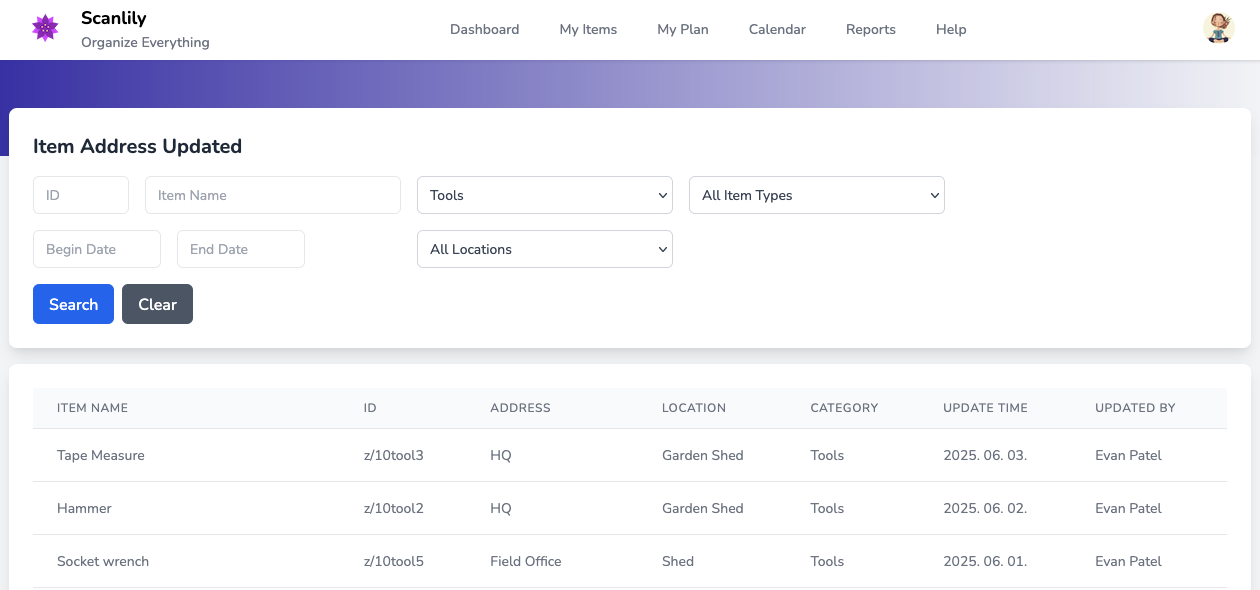Click the Scanlily purple flower logo
Screen dimensions: 1260x590
click(x=45, y=28)
